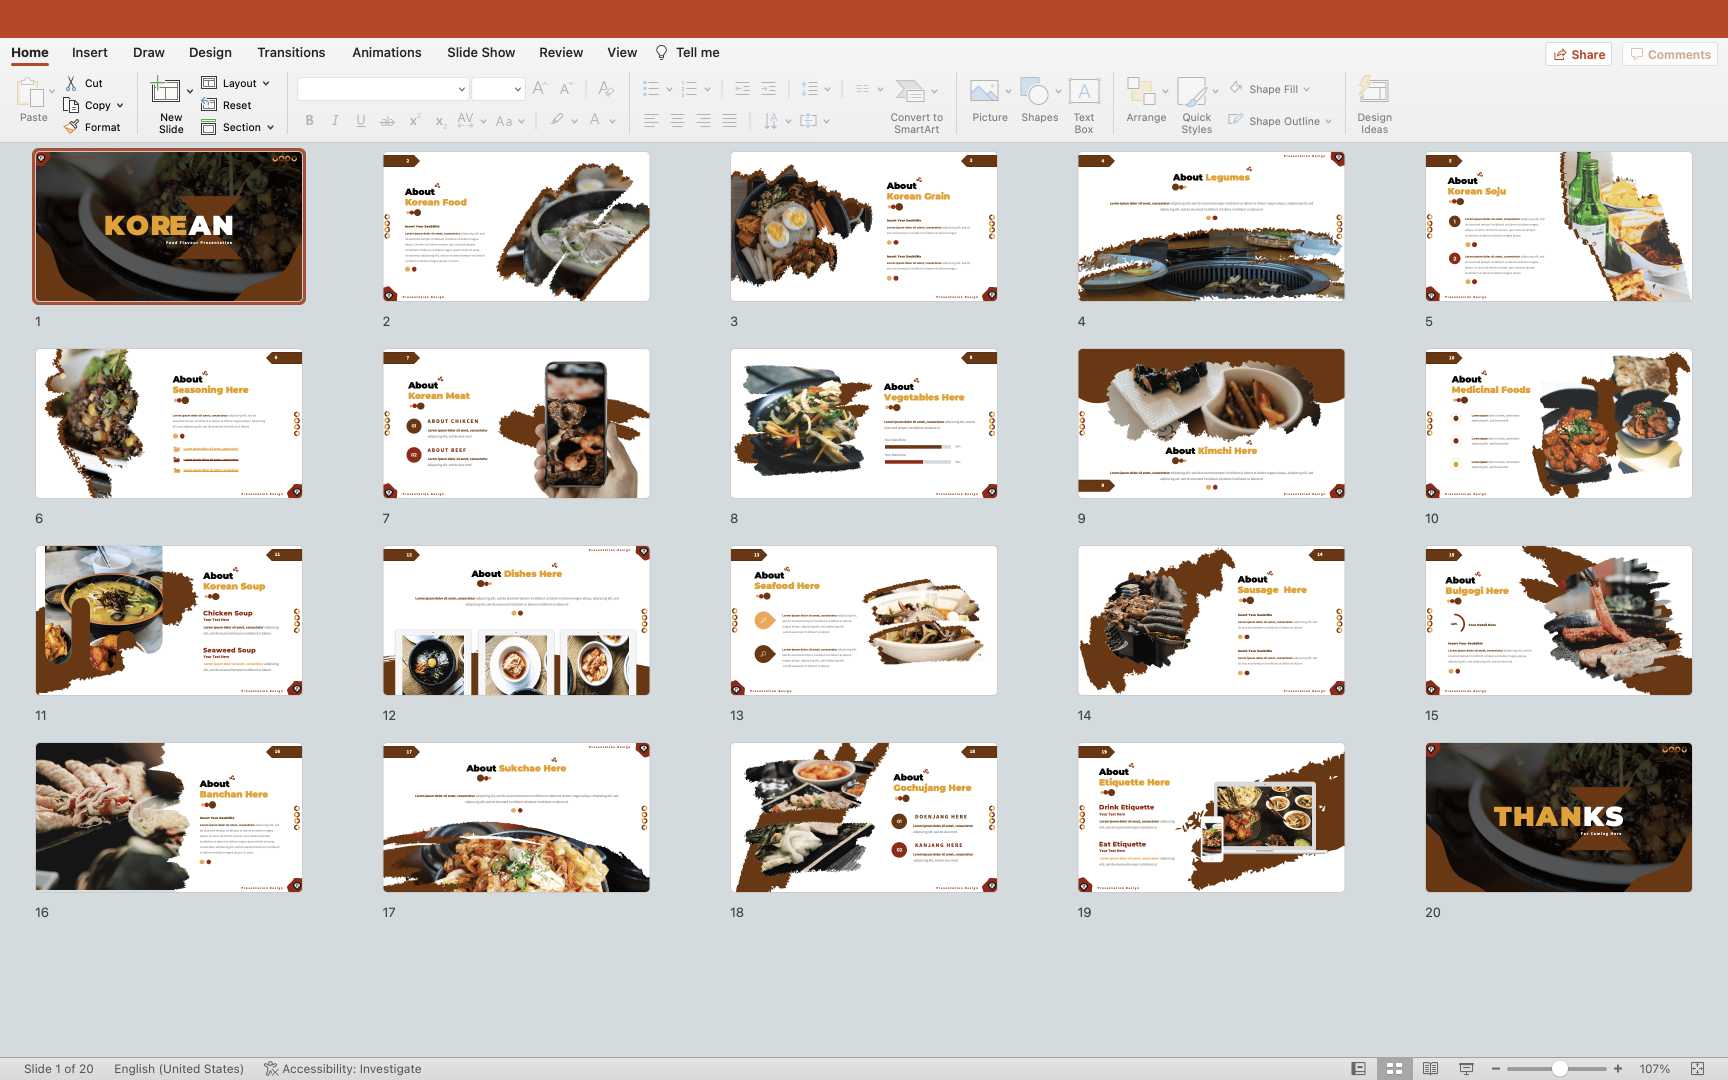Select slide 12 About Dishes thumbnail
Screen dimensions: 1728x1080
tap(516, 620)
